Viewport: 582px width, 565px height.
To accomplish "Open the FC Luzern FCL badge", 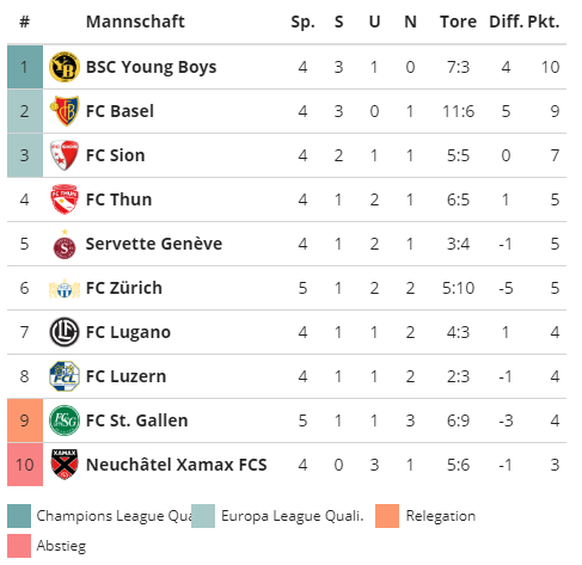I will (x=64, y=376).
